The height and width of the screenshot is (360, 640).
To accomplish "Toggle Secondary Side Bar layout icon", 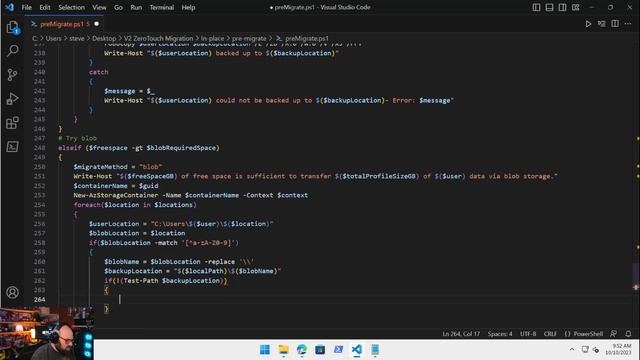I will tap(562, 7).
